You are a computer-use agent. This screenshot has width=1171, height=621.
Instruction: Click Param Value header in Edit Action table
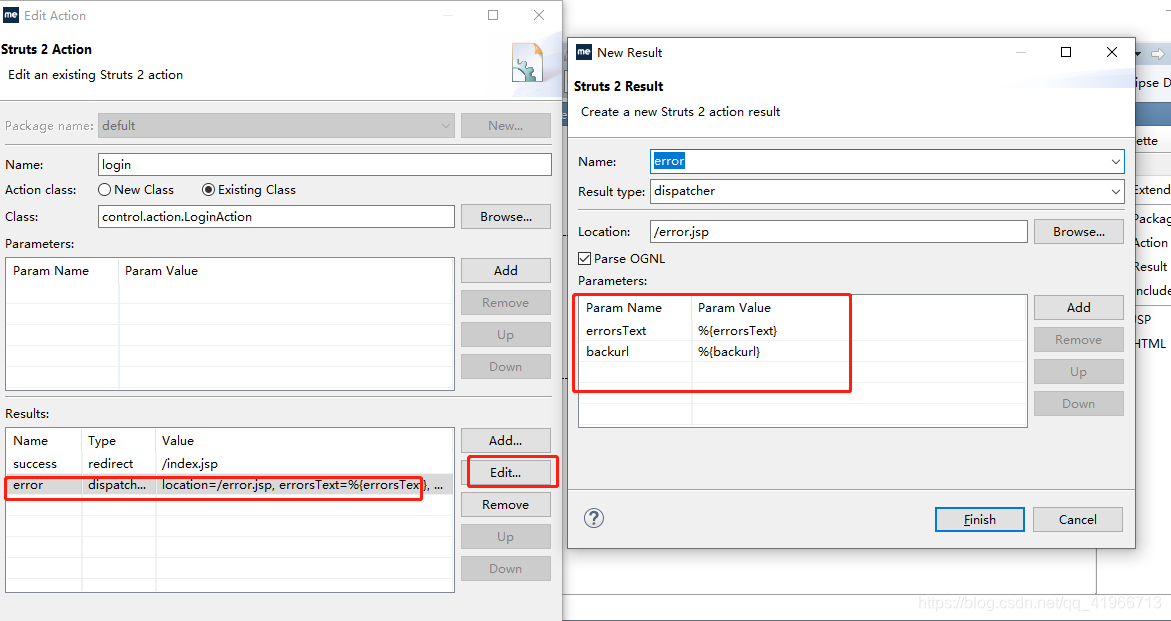[x=161, y=270]
